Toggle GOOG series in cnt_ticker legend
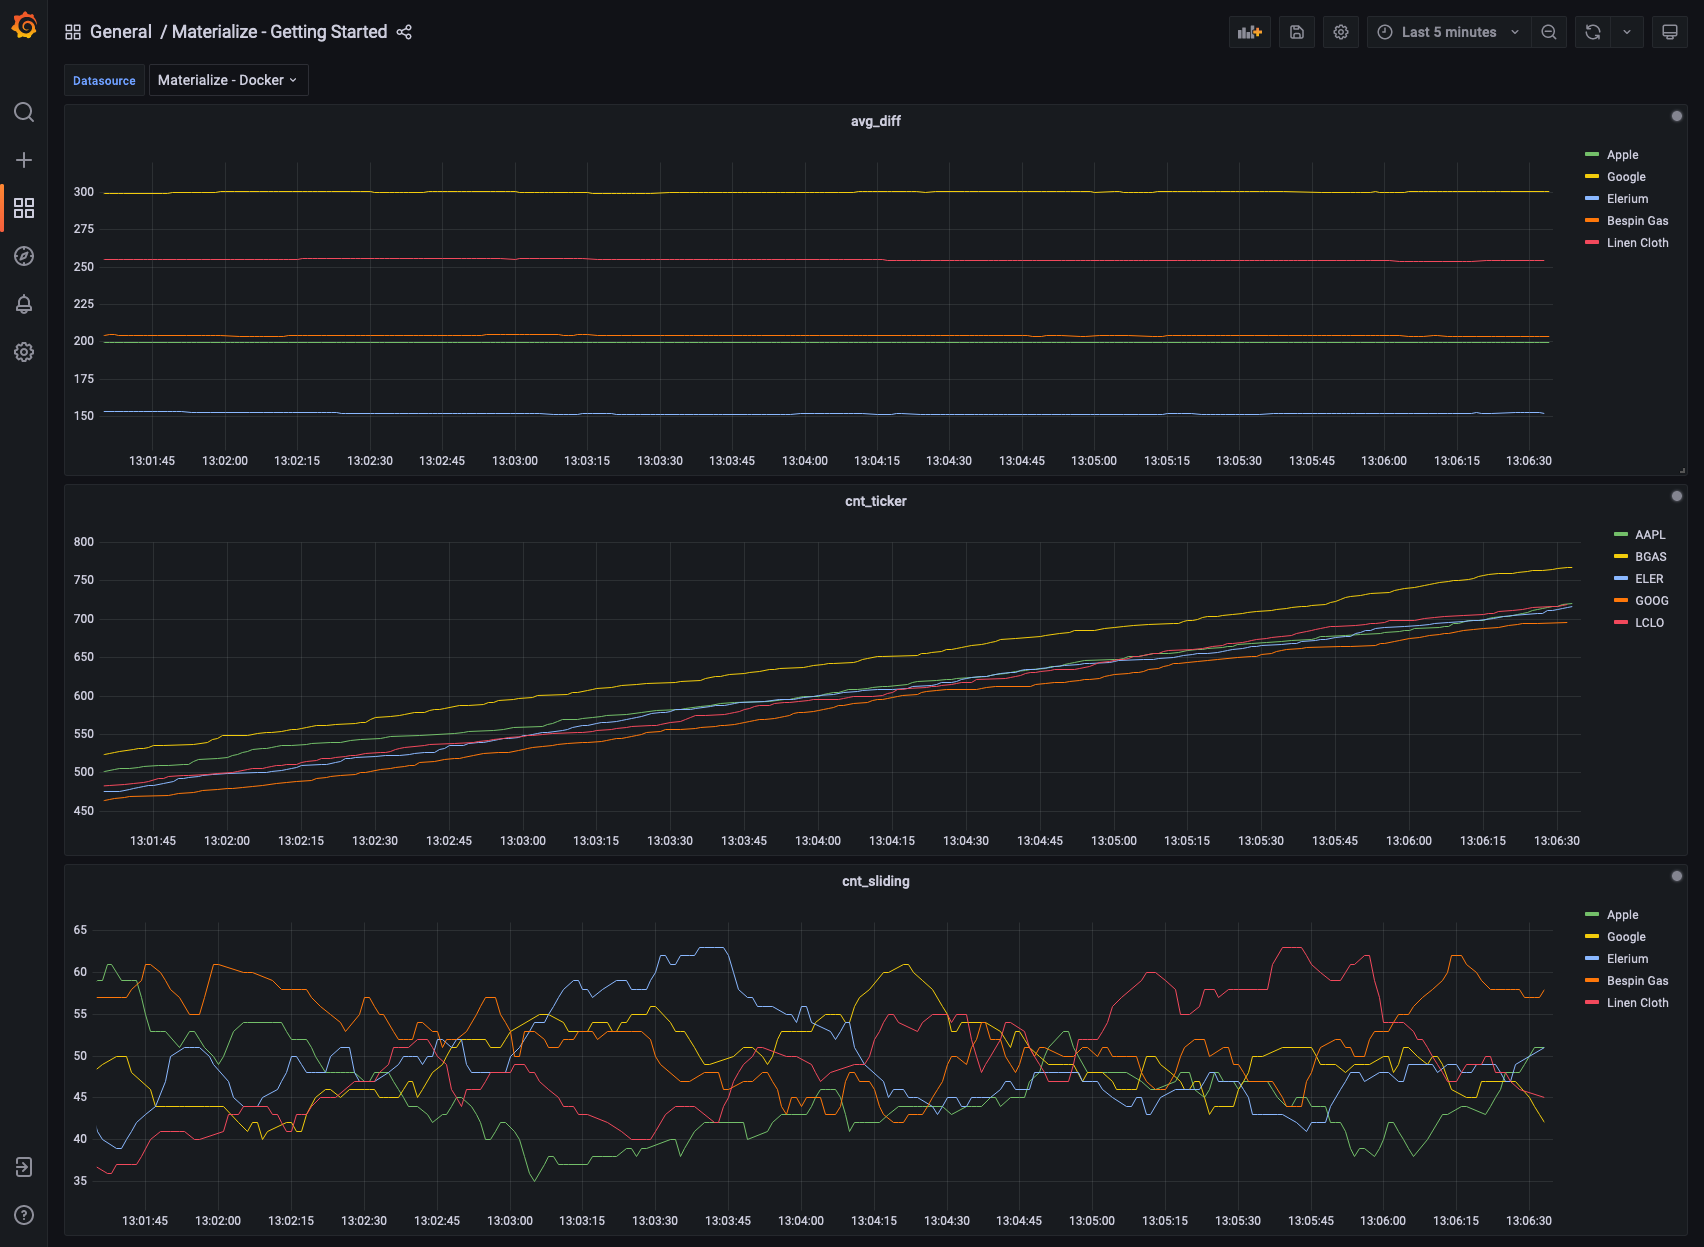This screenshot has height=1247, width=1704. pos(1652,601)
